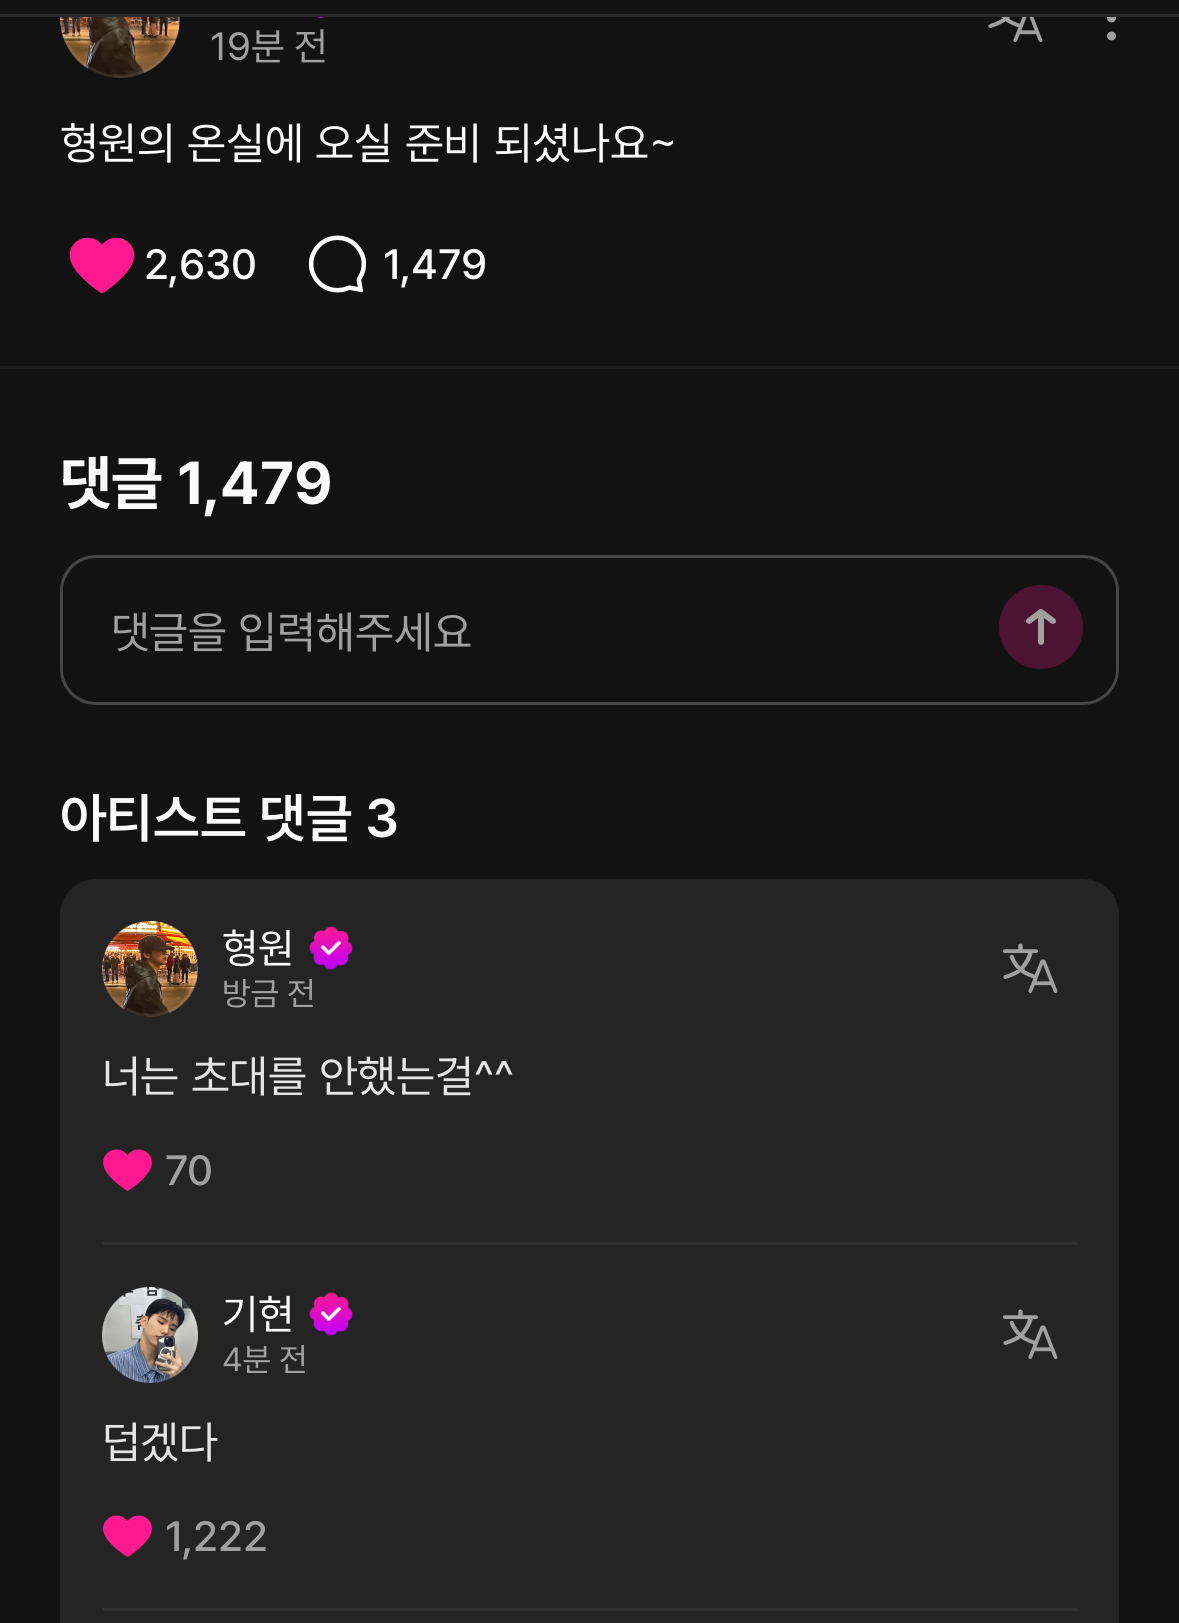Tap the 댓글 1,479 heading
This screenshot has height=1623, width=1179.
click(x=196, y=483)
